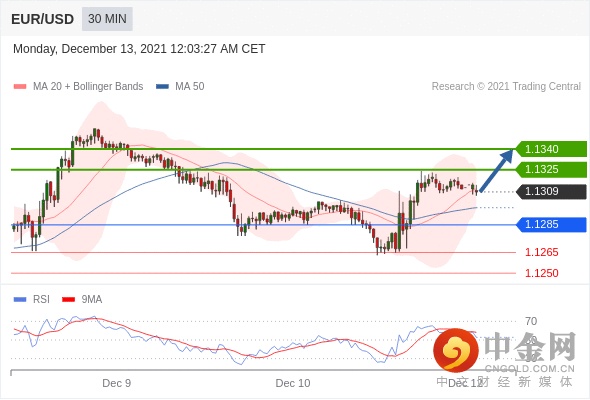Click the blue RSI legend swatch

tap(20, 300)
